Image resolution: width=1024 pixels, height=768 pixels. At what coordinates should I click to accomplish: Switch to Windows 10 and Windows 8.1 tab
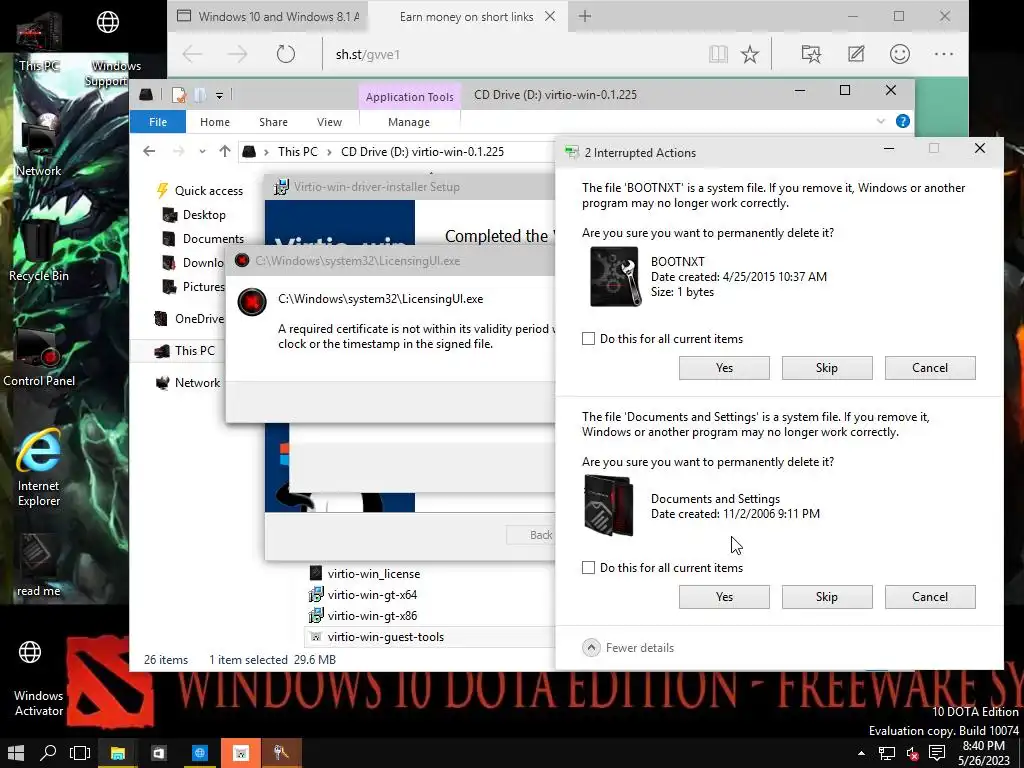click(x=268, y=16)
